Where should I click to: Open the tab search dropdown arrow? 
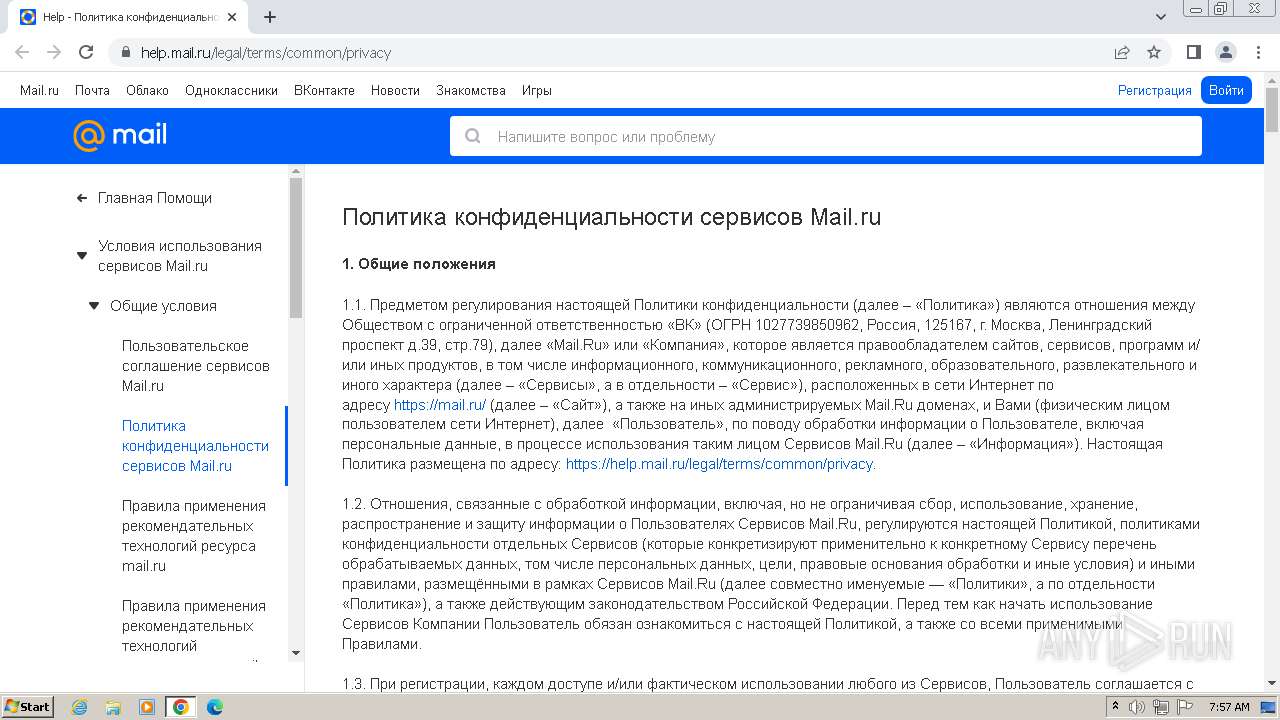pyautogui.click(x=1161, y=17)
